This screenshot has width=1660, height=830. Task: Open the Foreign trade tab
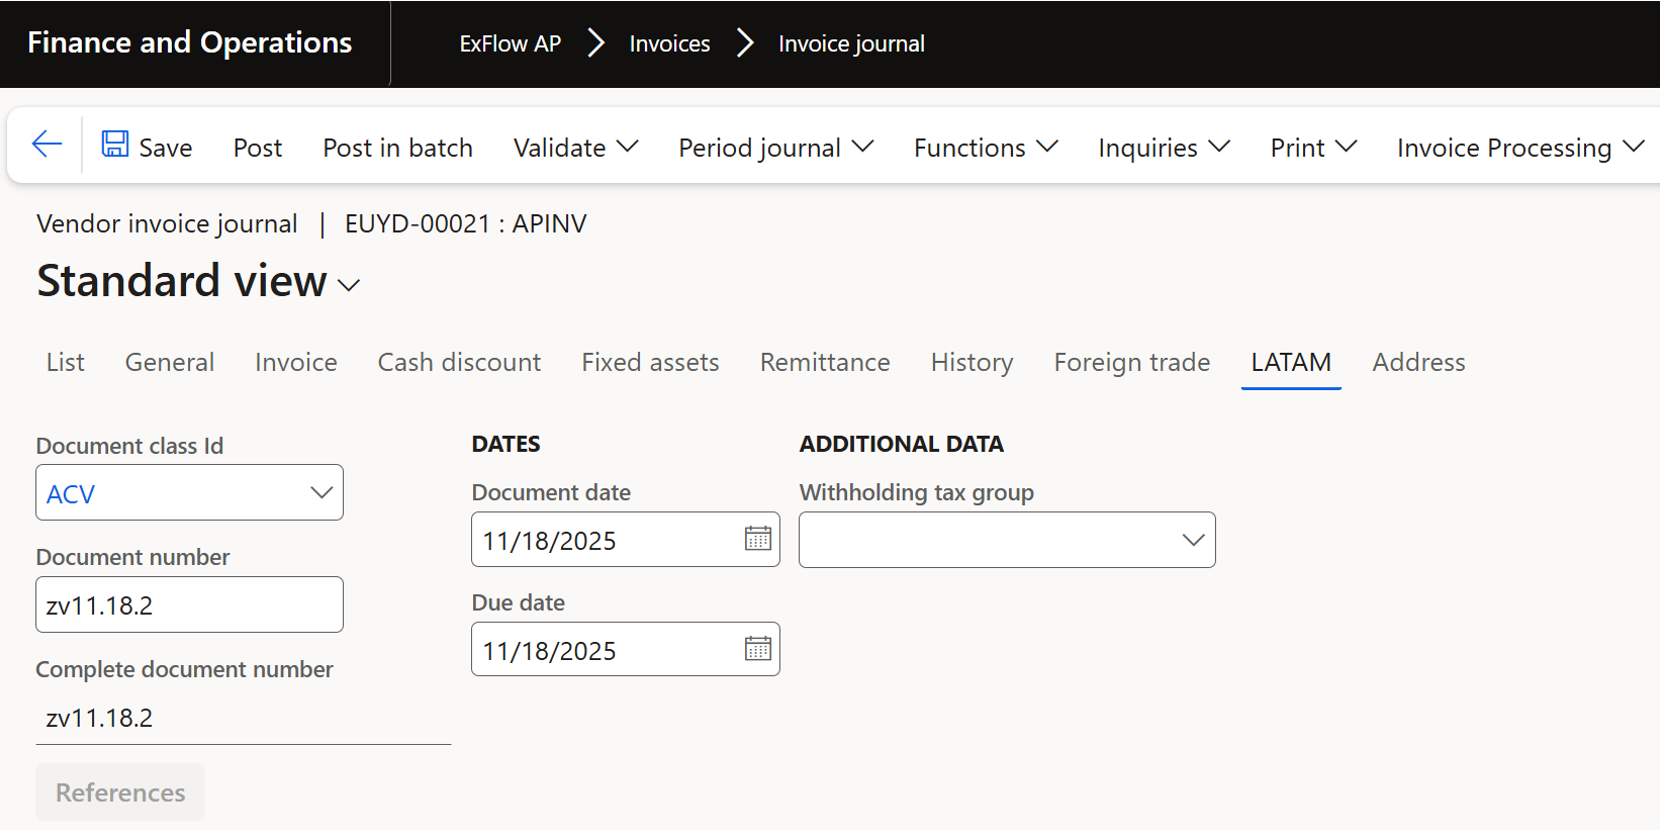pos(1131,362)
